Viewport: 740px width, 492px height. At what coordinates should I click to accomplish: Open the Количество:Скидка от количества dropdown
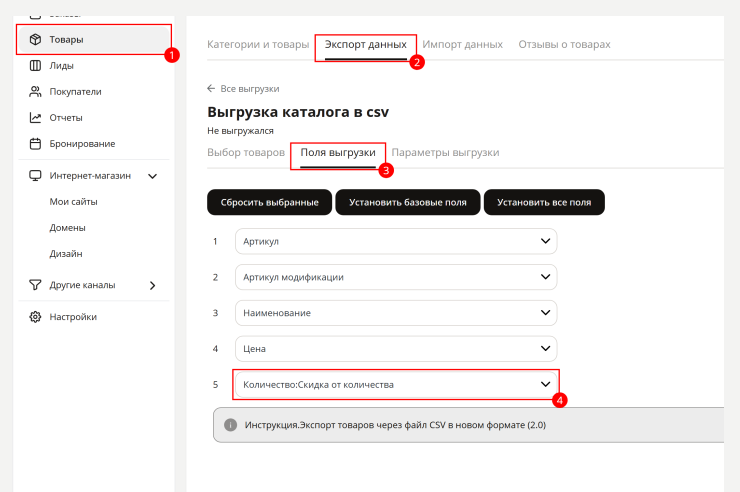coord(396,384)
